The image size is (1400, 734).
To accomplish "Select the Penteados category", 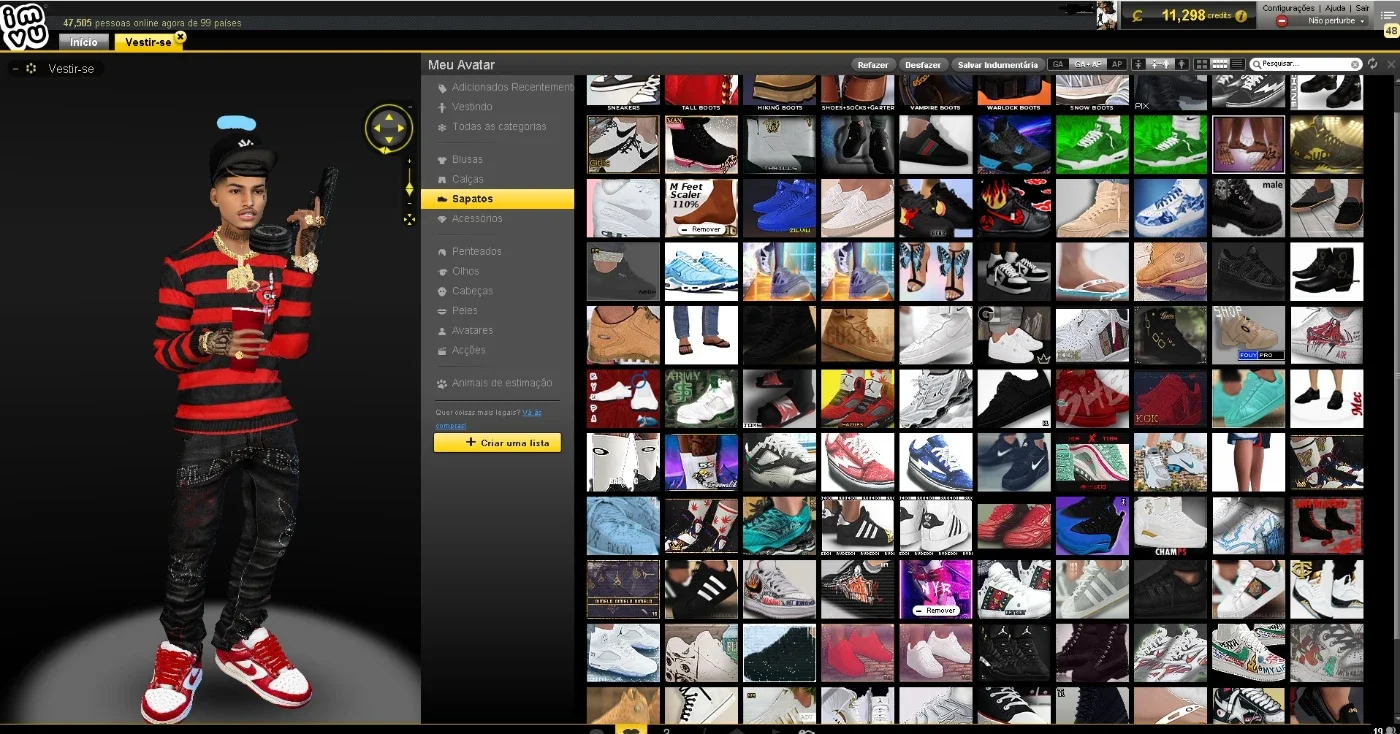I will (x=476, y=251).
